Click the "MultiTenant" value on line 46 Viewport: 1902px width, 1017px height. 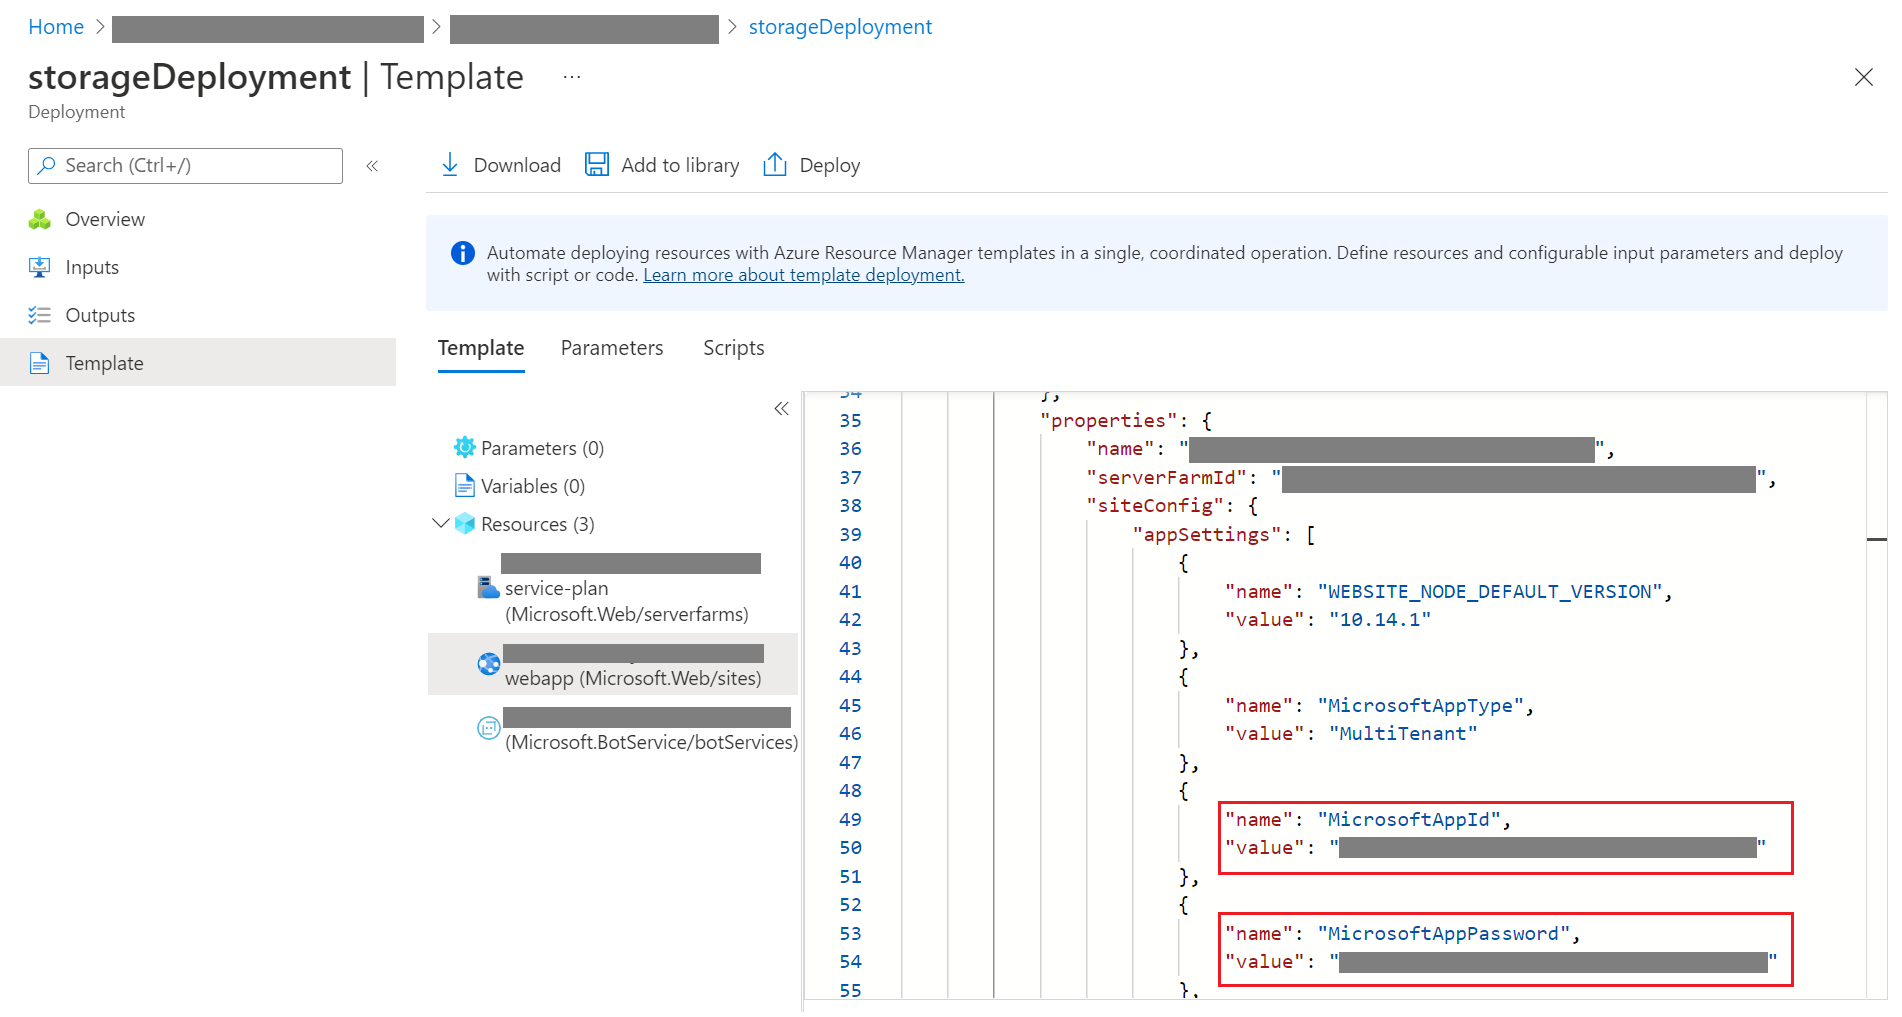[x=1403, y=734]
